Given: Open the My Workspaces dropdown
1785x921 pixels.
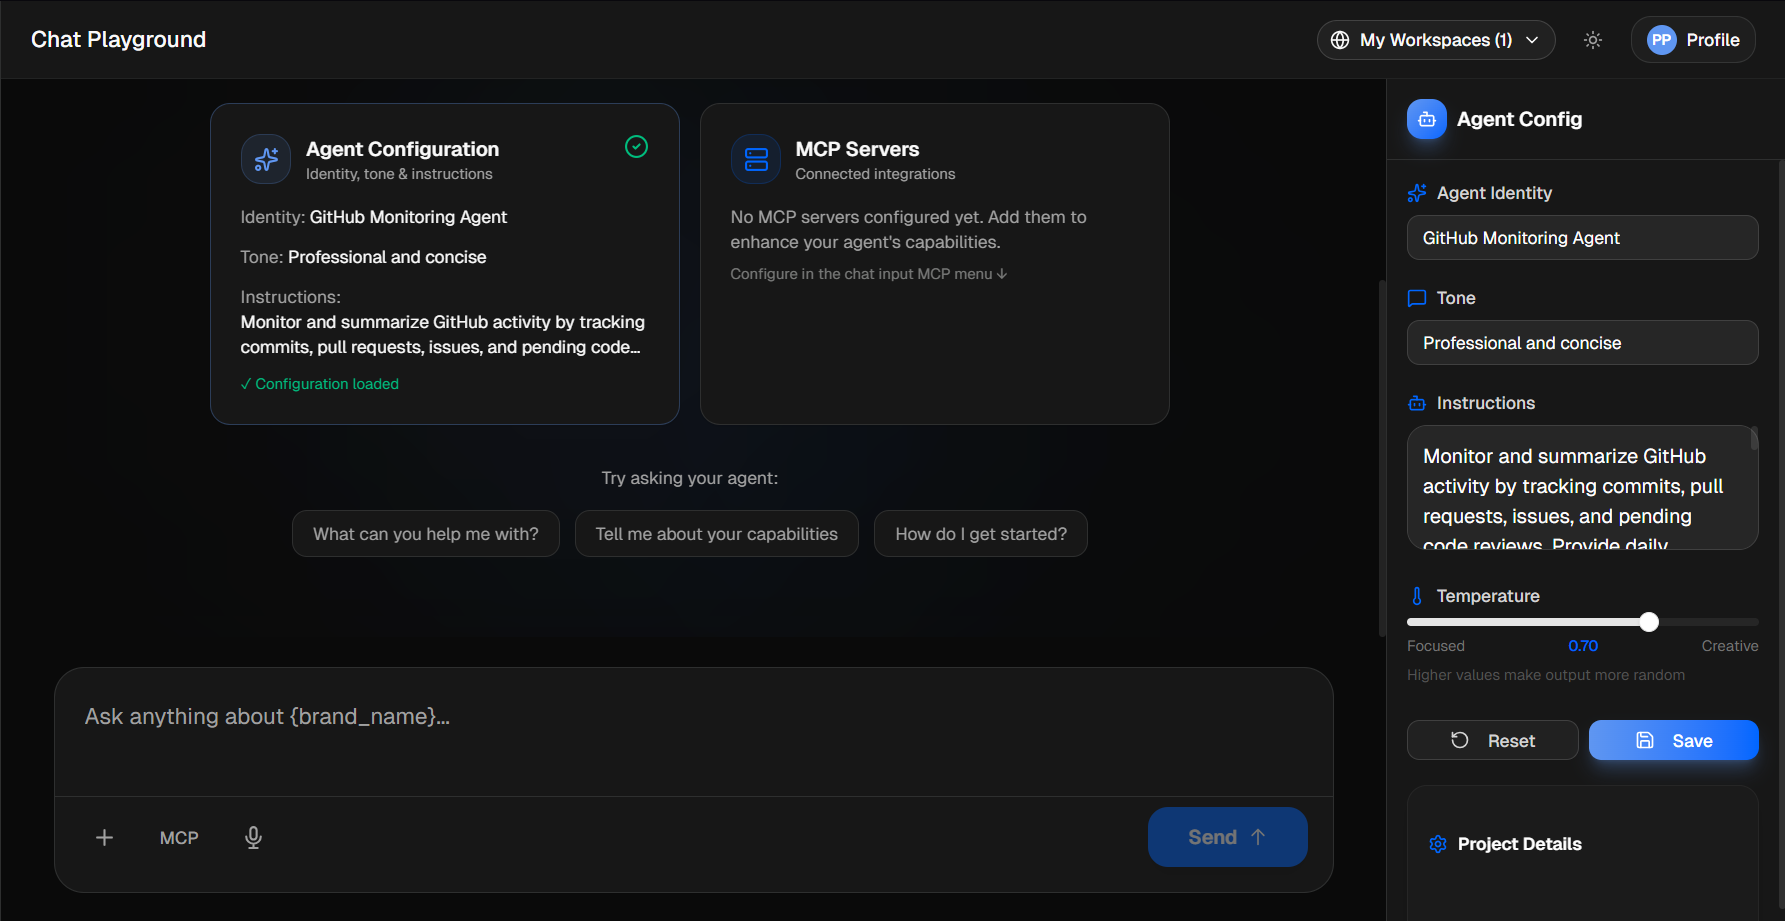Looking at the screenshot, I should click(x=1436, y=40).
